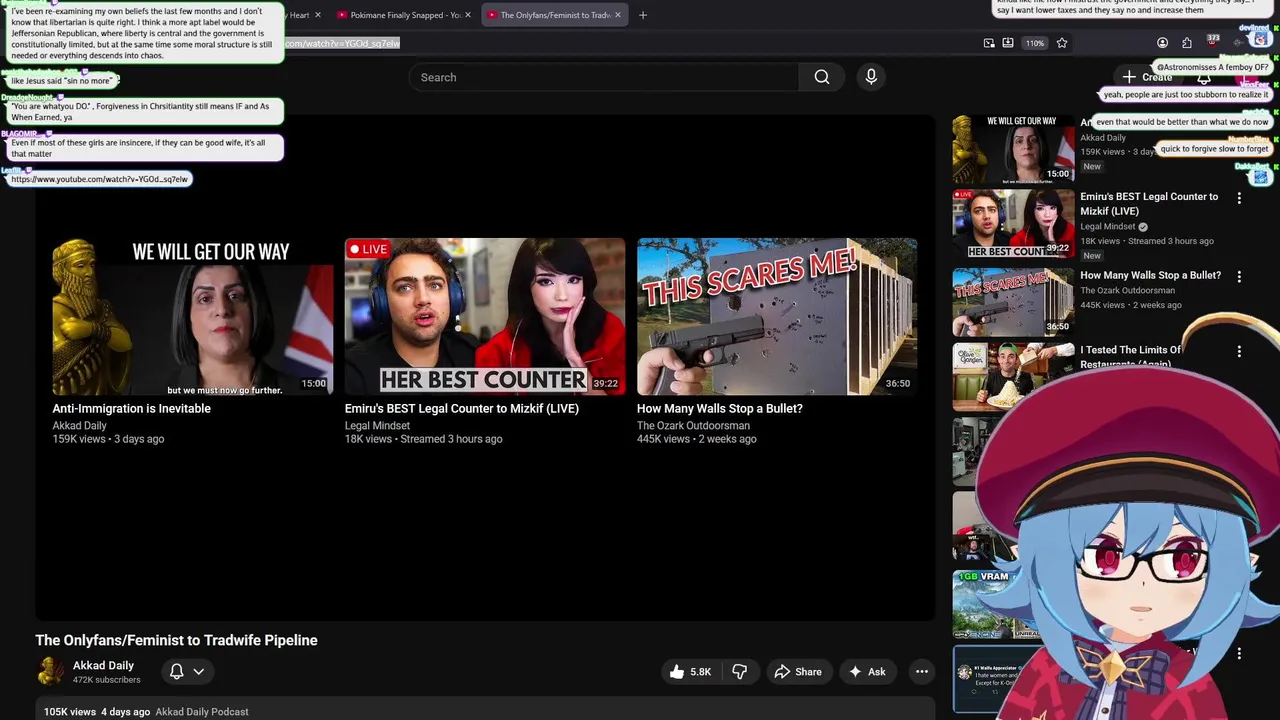Open sidebar title How Many Walls Stop a Bullet?
1280x720 pixels.
(1150, 275)
